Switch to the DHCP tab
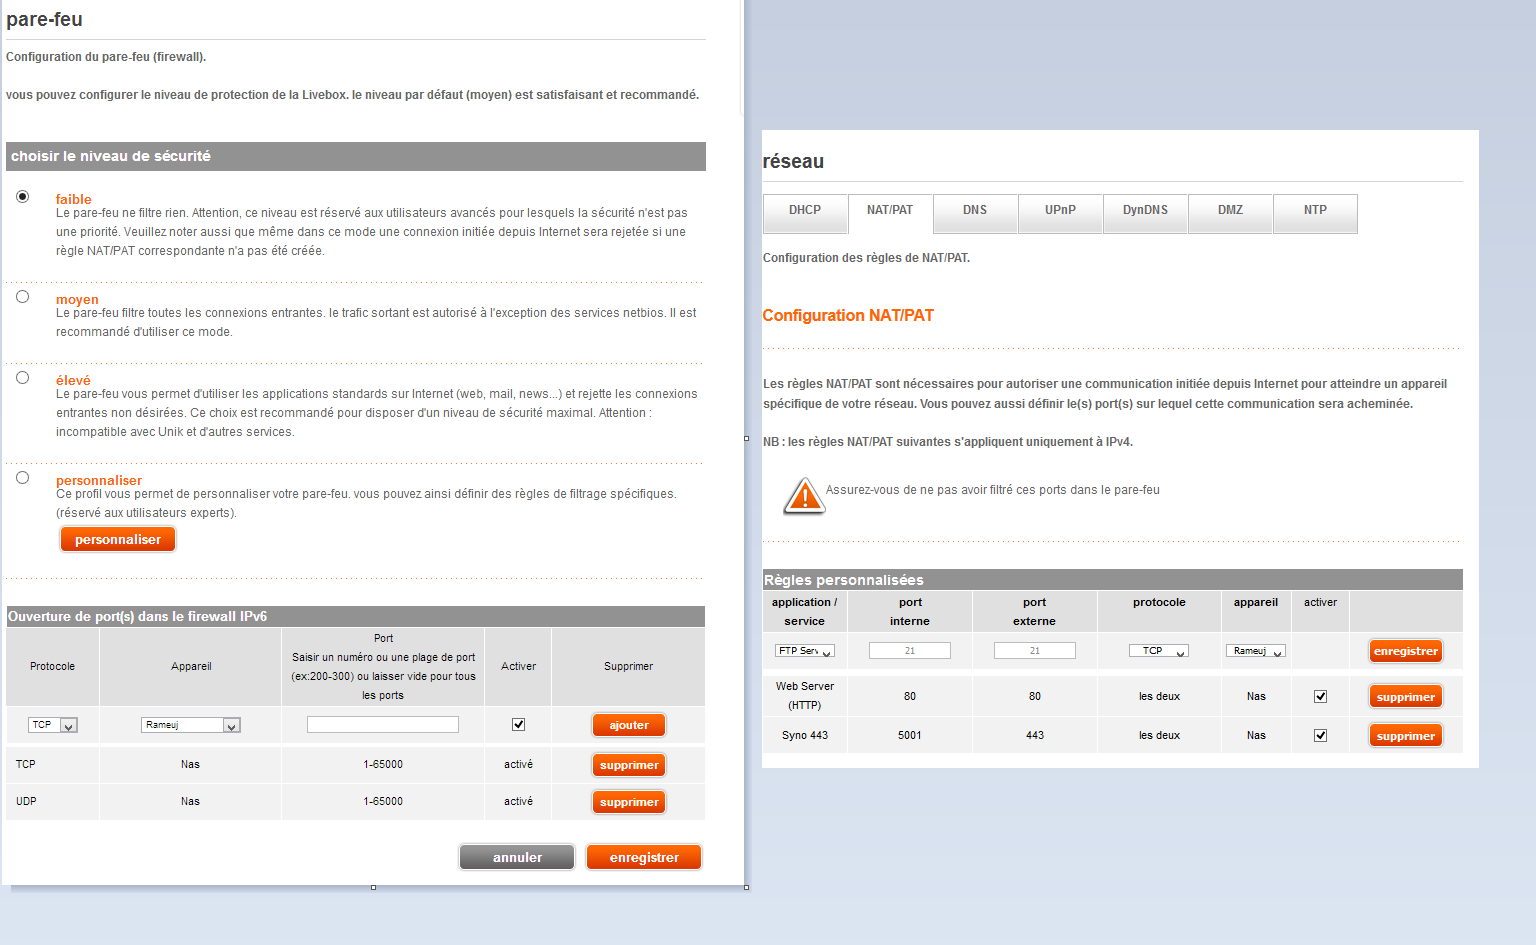Viewport: 1536px width, 945px height. click(x=805, y=213)
